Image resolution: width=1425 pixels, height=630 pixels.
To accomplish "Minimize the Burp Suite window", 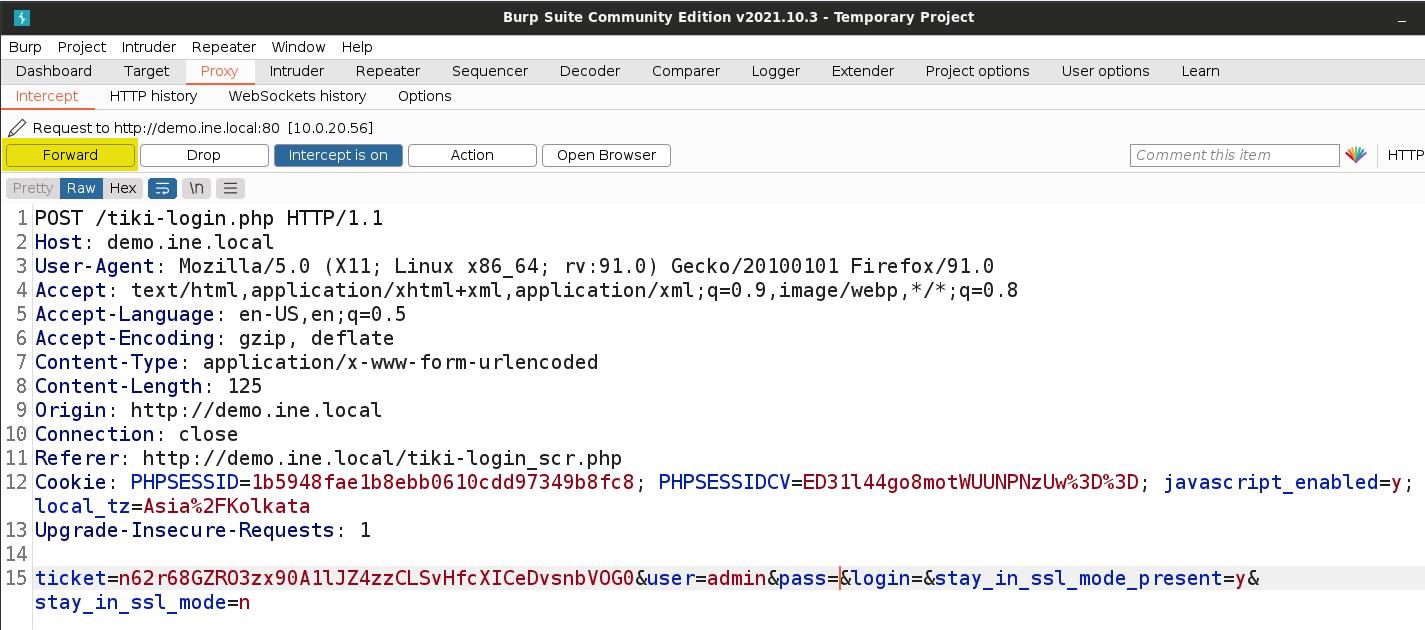I will [x=1403, y=18].
